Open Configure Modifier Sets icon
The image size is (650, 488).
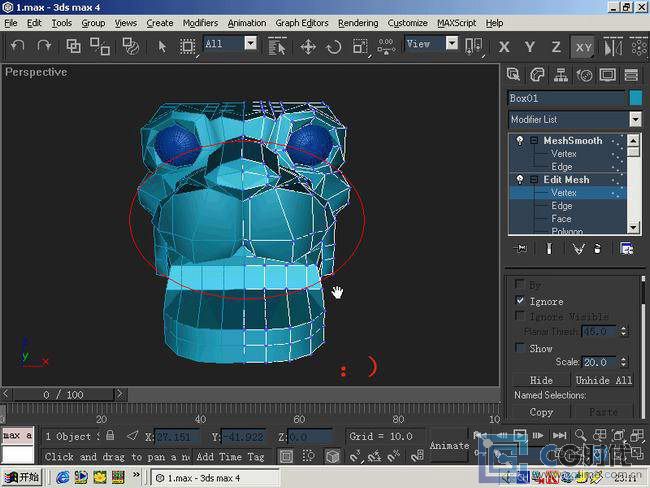(626, 248)
